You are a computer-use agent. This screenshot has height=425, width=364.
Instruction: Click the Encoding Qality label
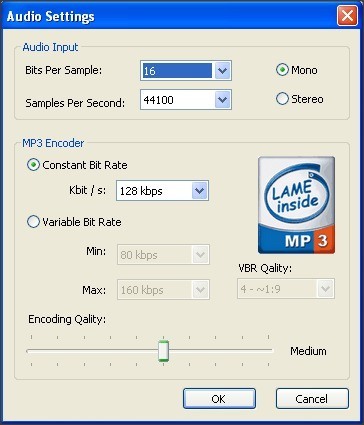pyautogui.click(x=67, y=319)
